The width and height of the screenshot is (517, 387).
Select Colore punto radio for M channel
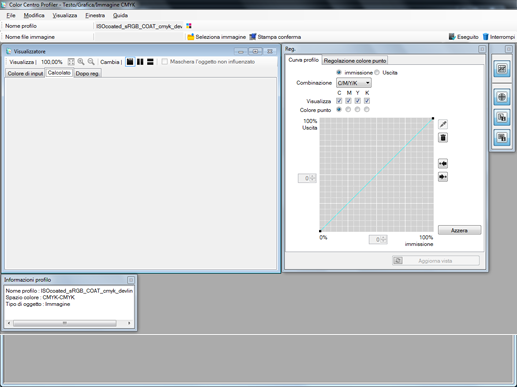pyautogui.click(x=348, y=110)
